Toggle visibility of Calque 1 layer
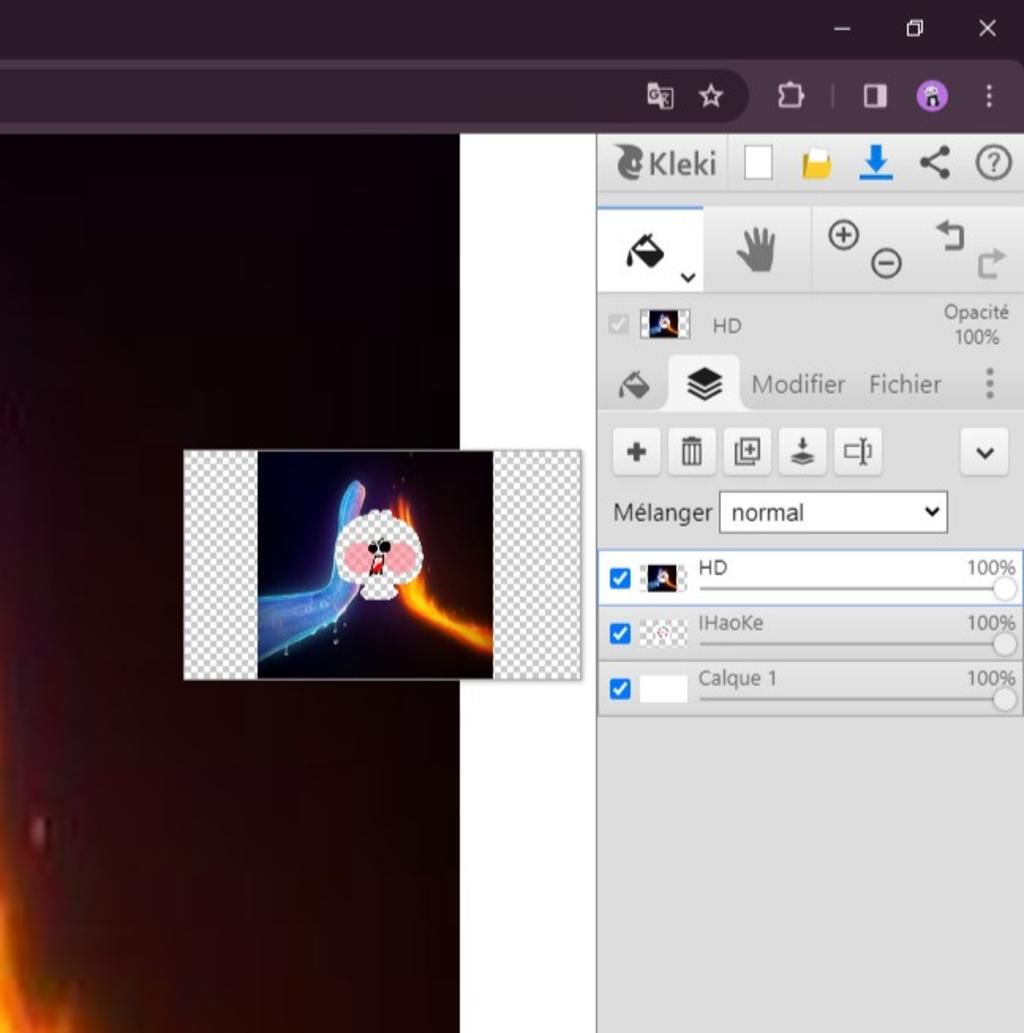The height and width of the screenshot is (1033, 1024). coord(619,689)
